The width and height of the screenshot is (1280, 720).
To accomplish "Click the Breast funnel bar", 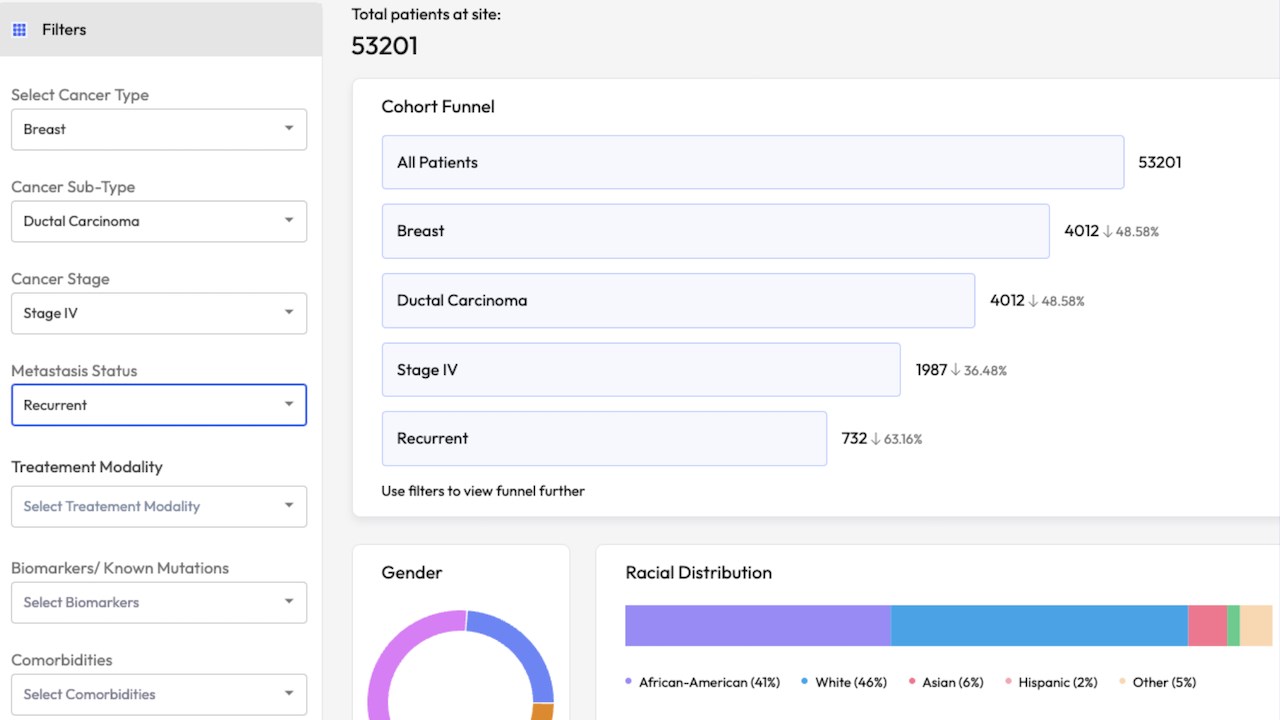I will (x=715, y=231).
